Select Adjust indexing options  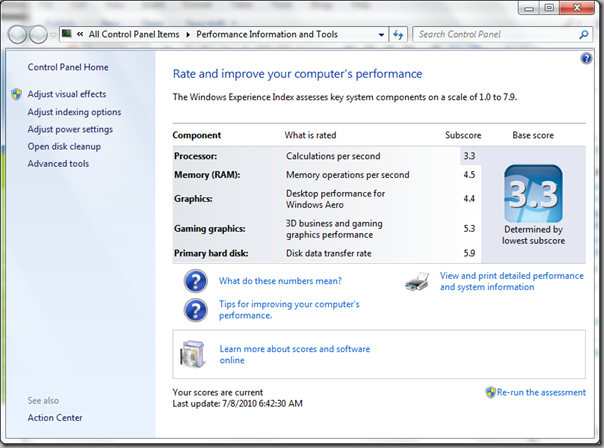pos(74,112)
